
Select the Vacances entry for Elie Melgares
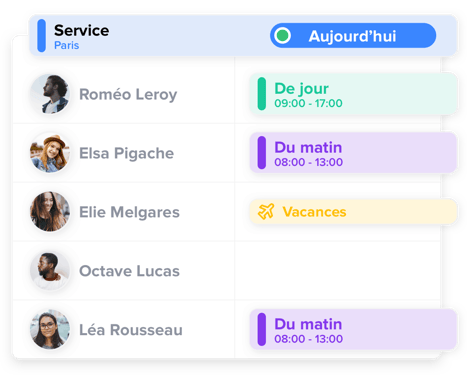pyautogui.click(x=353, y=212)
